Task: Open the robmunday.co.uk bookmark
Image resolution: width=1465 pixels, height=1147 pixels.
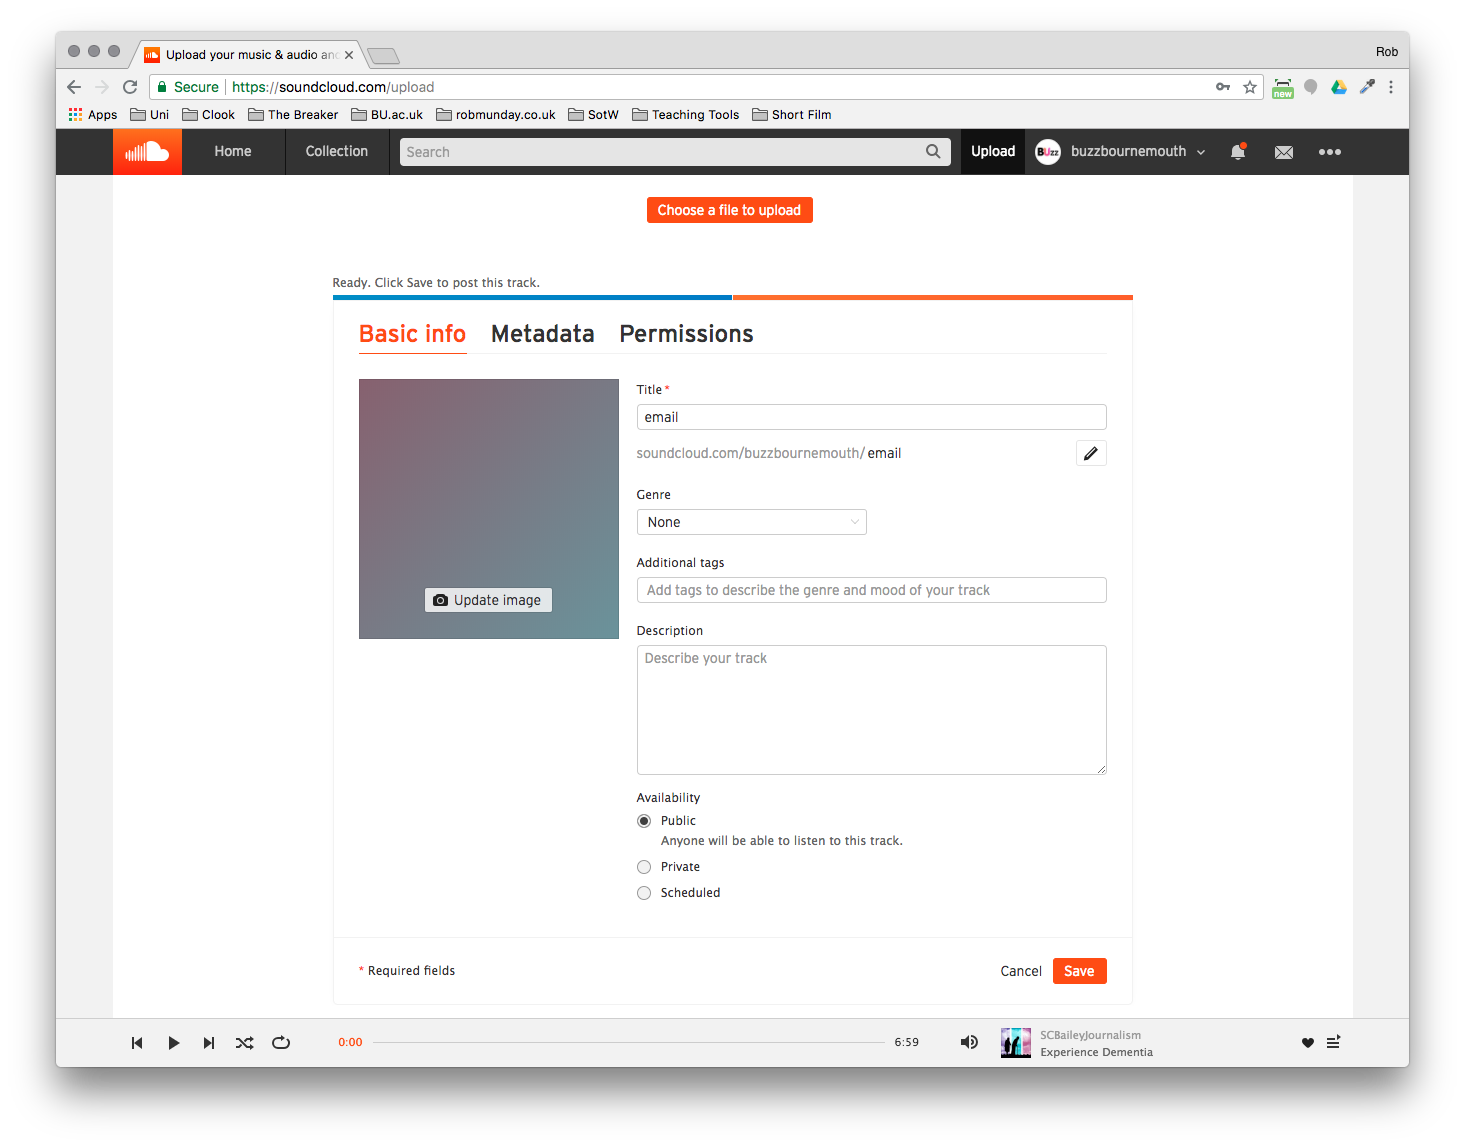Action: coord(496,115)
